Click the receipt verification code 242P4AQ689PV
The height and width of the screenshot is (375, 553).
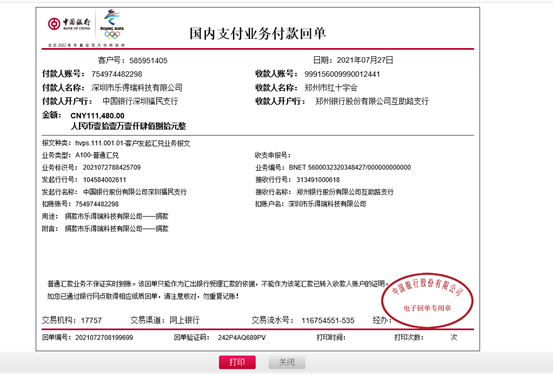point(242,338)
